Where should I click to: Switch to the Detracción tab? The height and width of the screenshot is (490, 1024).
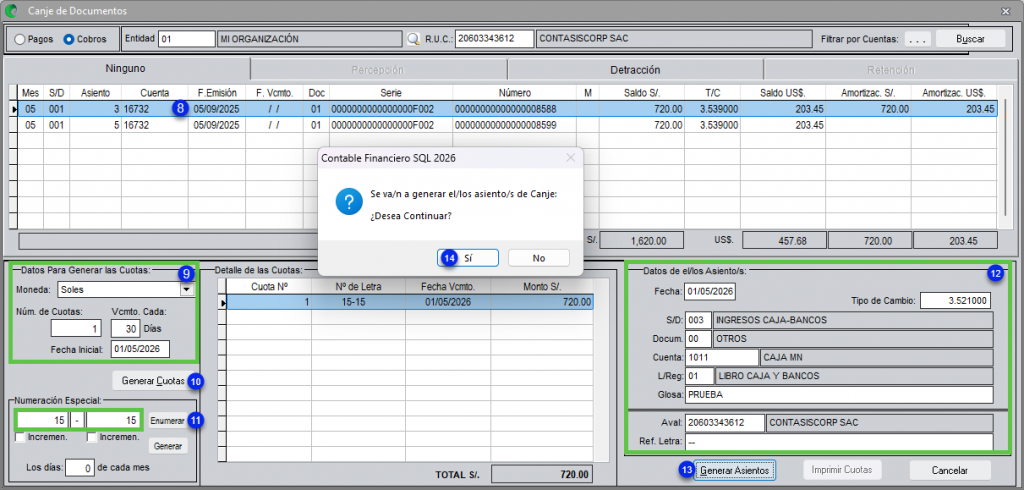(x=635, y=70)
